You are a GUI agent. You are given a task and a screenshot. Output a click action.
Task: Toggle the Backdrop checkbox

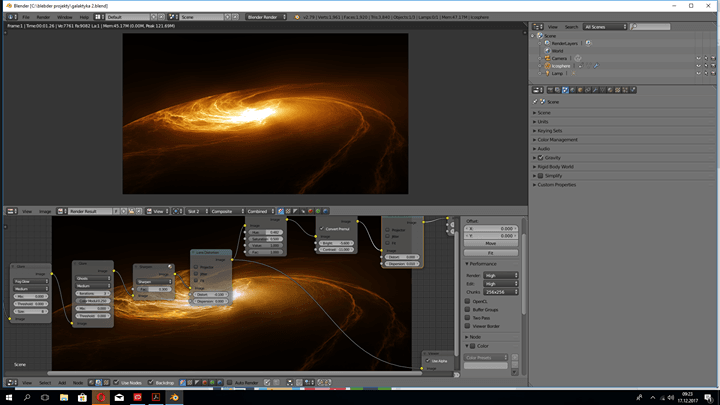click(x=151, y=382)
